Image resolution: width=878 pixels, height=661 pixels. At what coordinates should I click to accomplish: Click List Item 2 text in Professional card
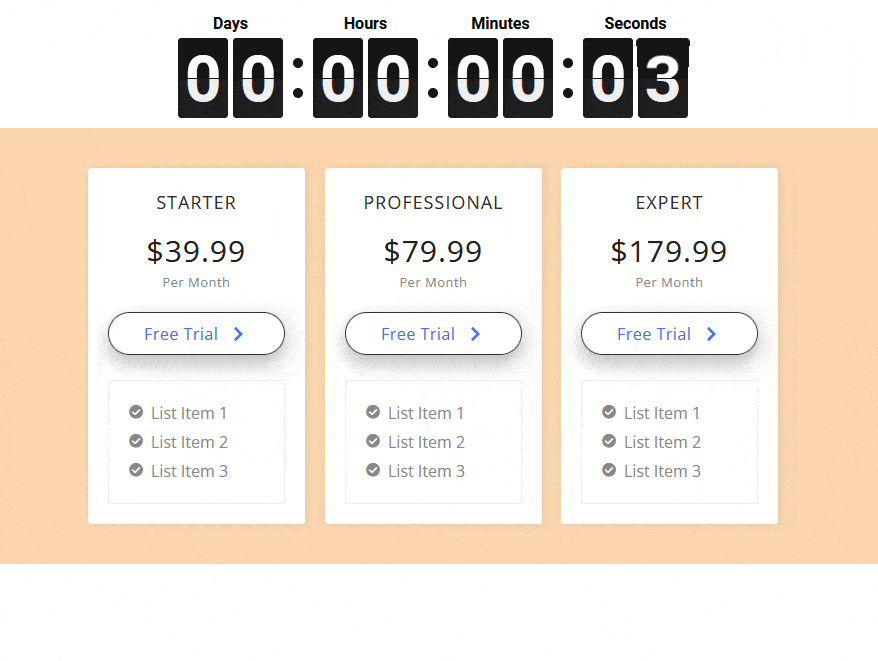point(426,442)
